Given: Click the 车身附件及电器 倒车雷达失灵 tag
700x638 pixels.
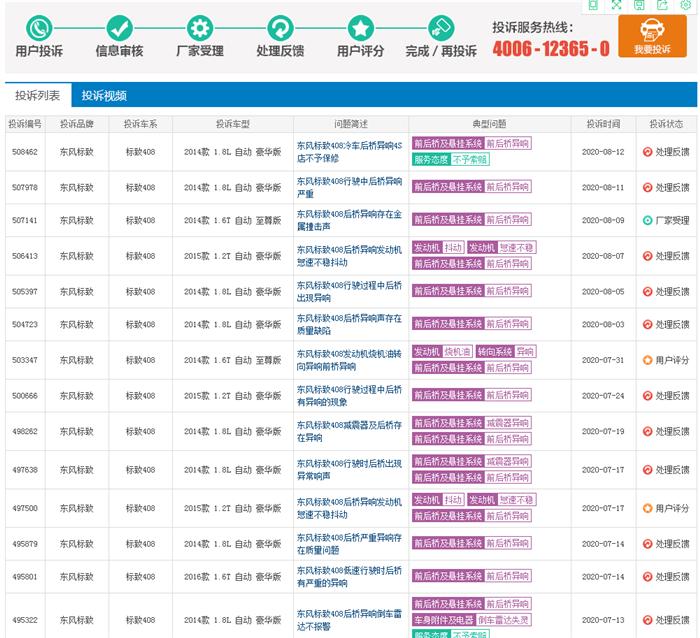Looking at the screenshot, I should [x=471, y=620].
